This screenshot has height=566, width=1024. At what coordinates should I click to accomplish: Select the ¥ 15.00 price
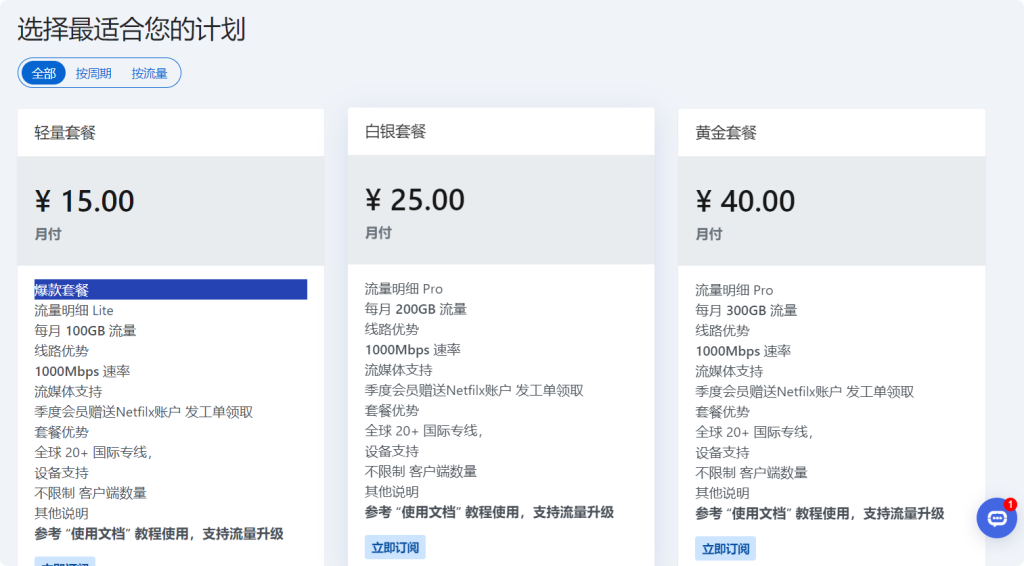[x=85, y=201]
